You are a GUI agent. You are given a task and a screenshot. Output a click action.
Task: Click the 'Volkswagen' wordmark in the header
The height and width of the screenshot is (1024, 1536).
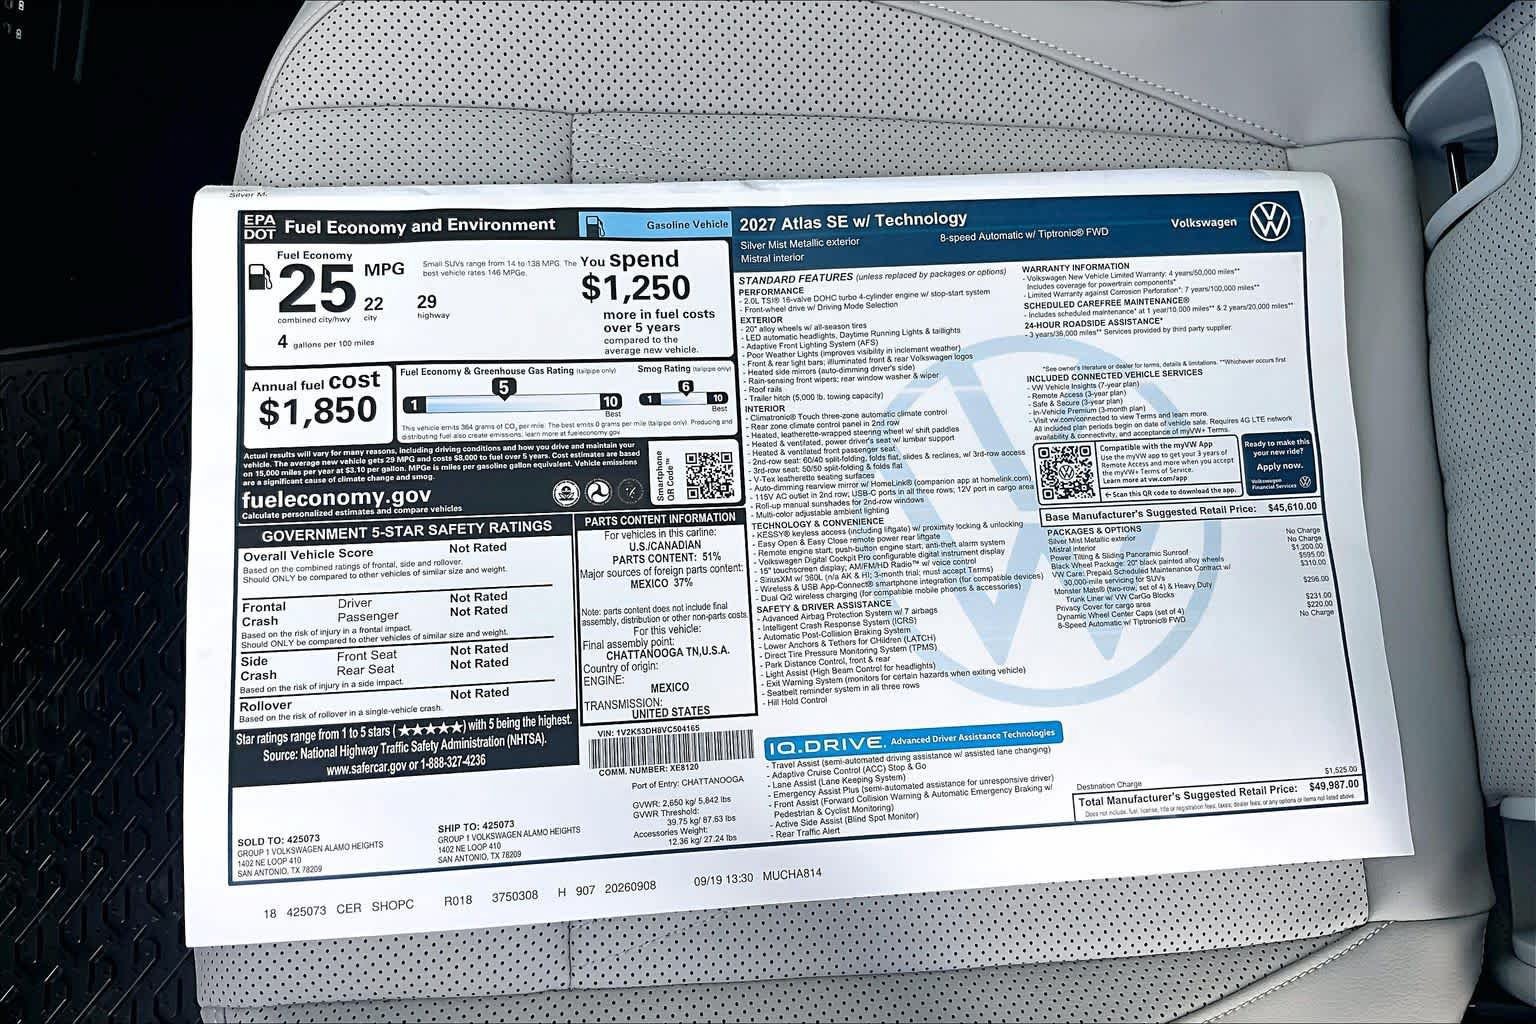pos(1204,223)
